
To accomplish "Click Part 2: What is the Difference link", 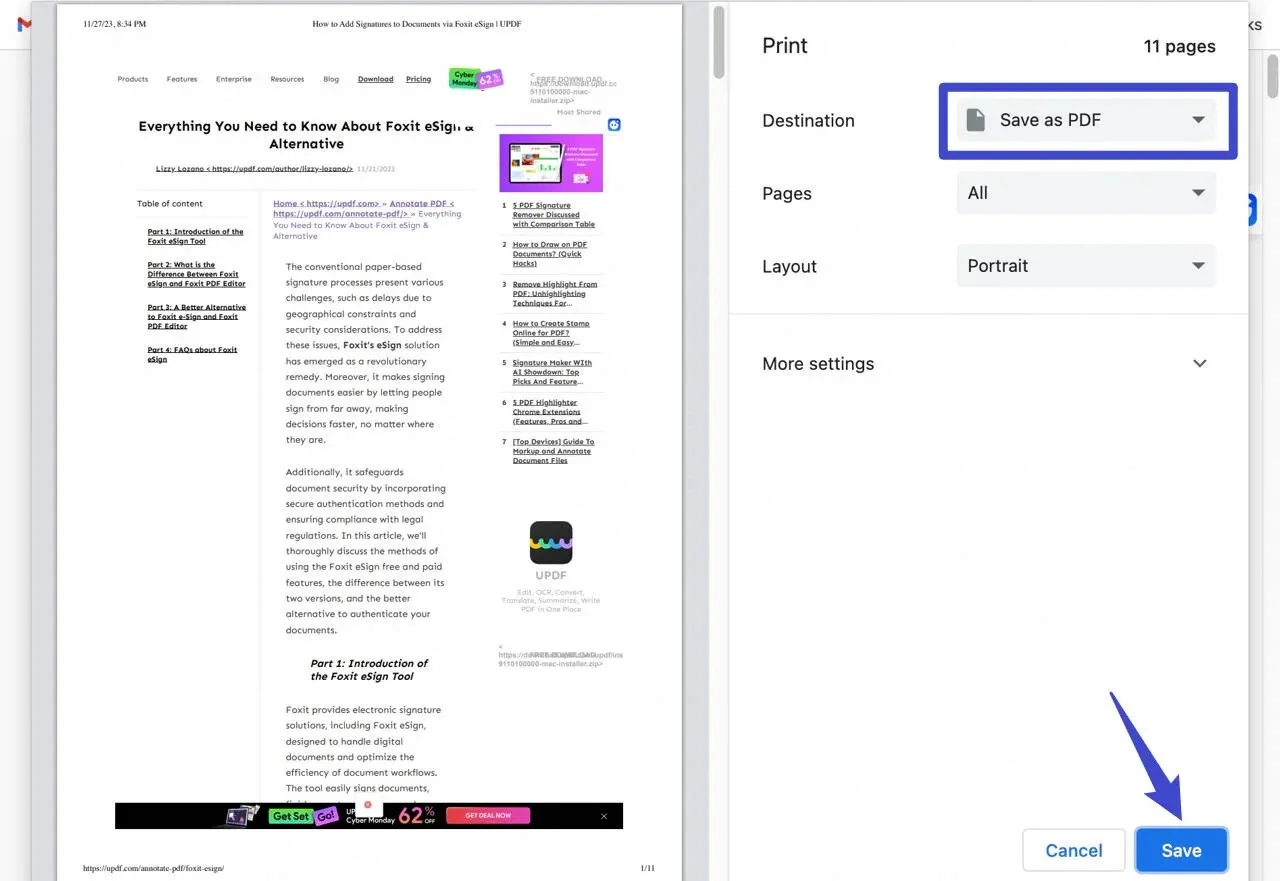I will click(x=196, y=275).
